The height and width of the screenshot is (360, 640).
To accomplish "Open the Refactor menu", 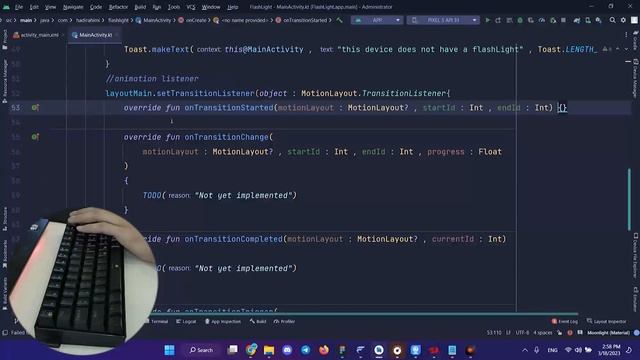I will pos(118,7).
